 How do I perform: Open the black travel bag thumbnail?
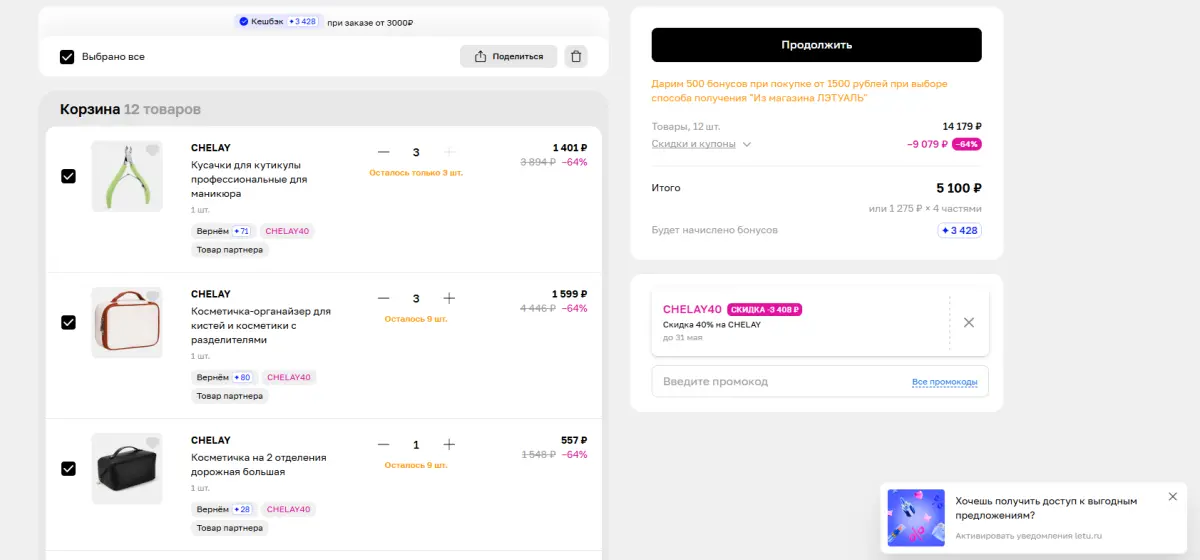tap(127, 468)
